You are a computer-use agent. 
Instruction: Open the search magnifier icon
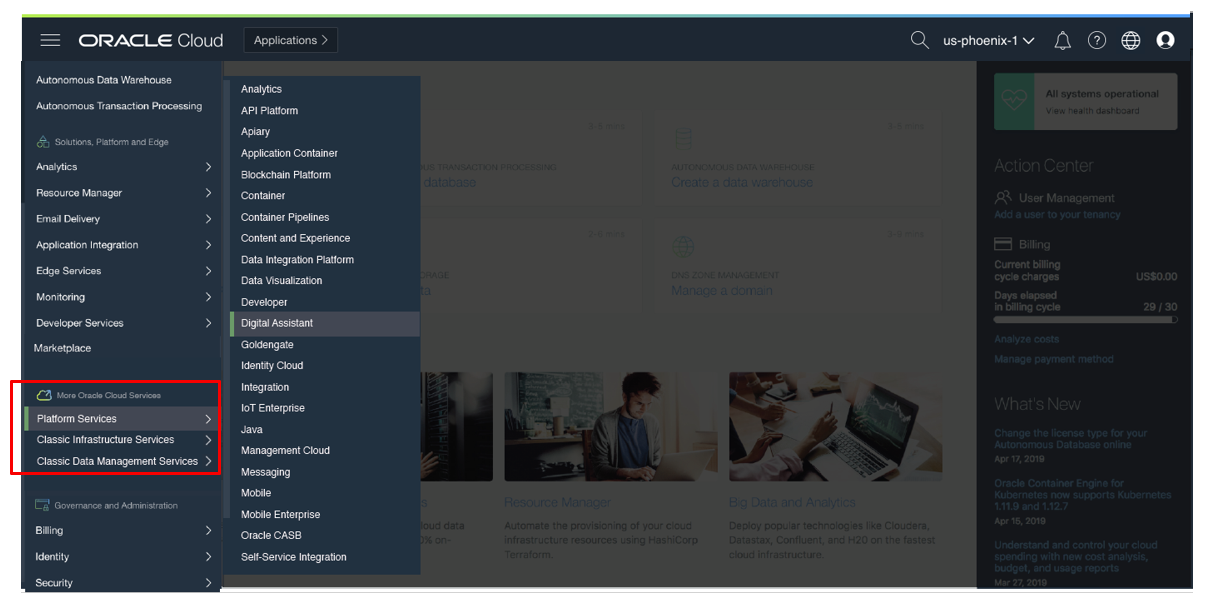[x=920, y=40]
